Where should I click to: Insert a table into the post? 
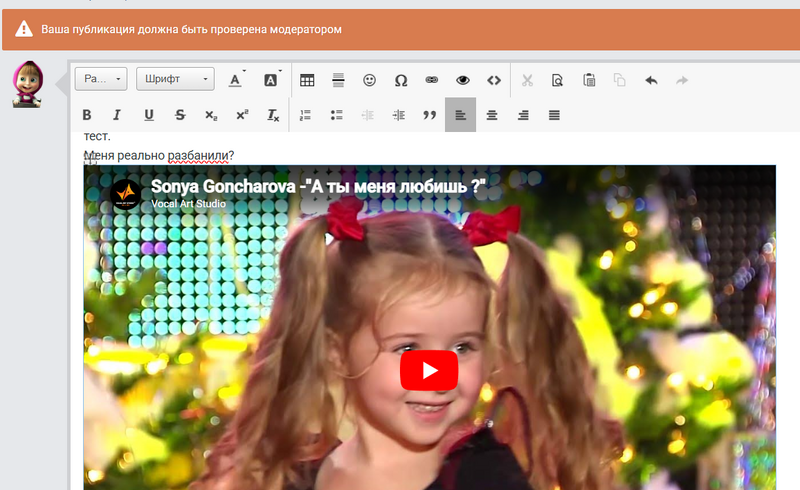point(308,80)
